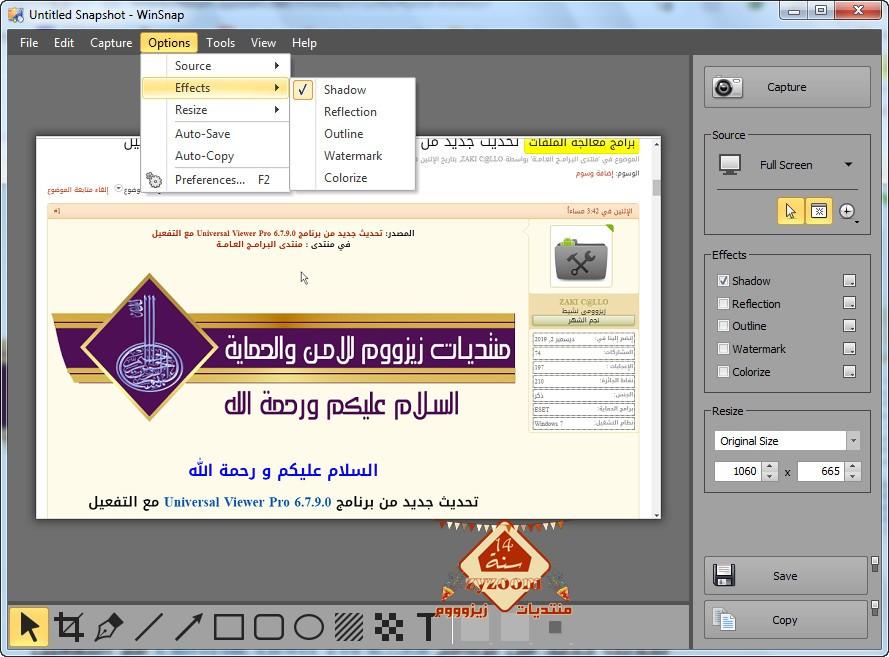Choose Watermark in Effects submenu
The image size is (889, 657).
tap(354, 156)
